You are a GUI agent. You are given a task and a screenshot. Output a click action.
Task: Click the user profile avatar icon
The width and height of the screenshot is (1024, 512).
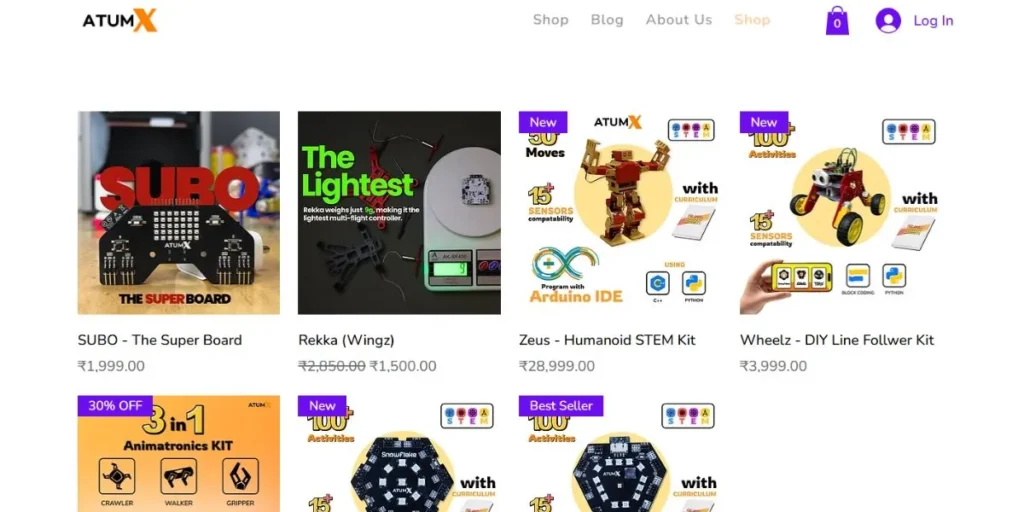pos(888,20)
